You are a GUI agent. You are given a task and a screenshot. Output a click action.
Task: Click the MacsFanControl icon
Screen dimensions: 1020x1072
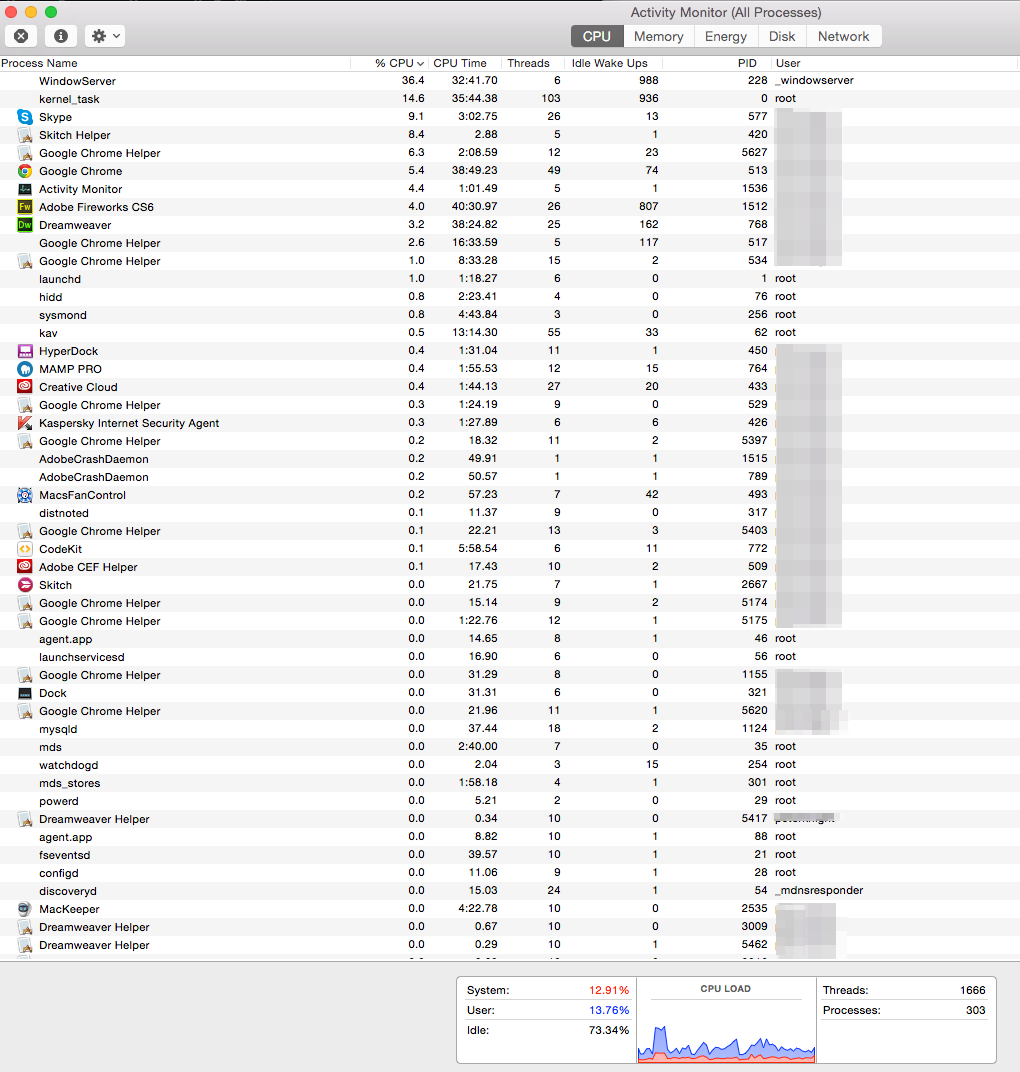coord(25,494)
